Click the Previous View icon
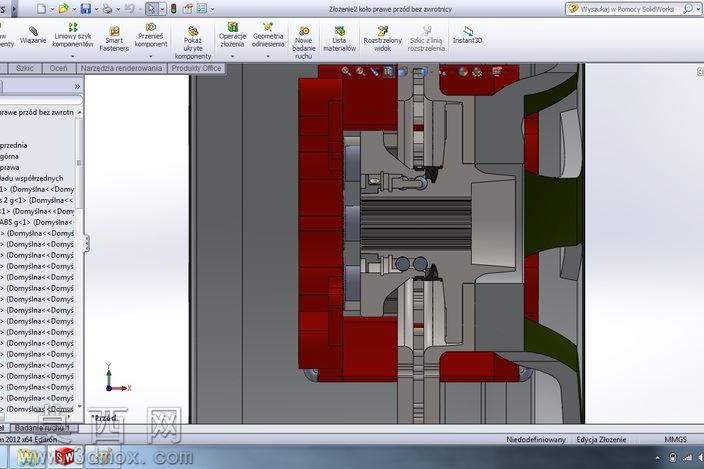The width and height of the screenshot is (704, 469). tap(374, 71)
